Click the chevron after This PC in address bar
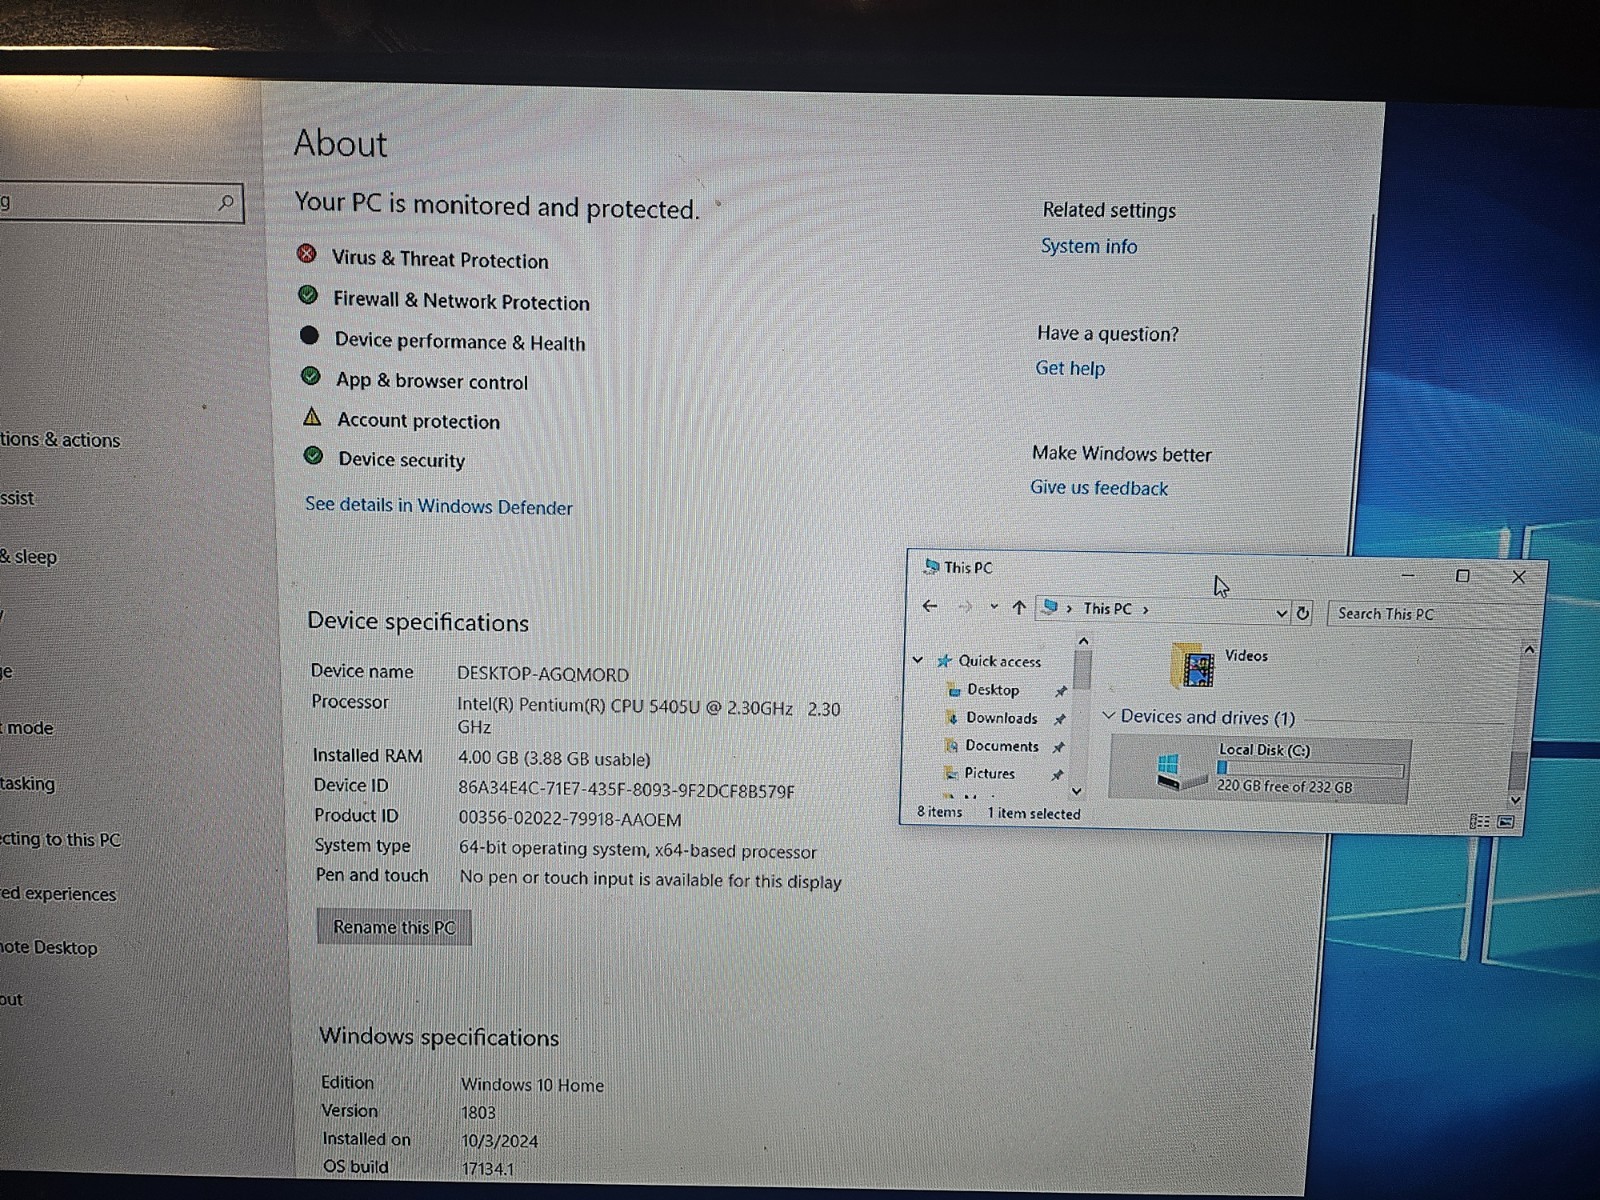 [x=1146, y=609]
